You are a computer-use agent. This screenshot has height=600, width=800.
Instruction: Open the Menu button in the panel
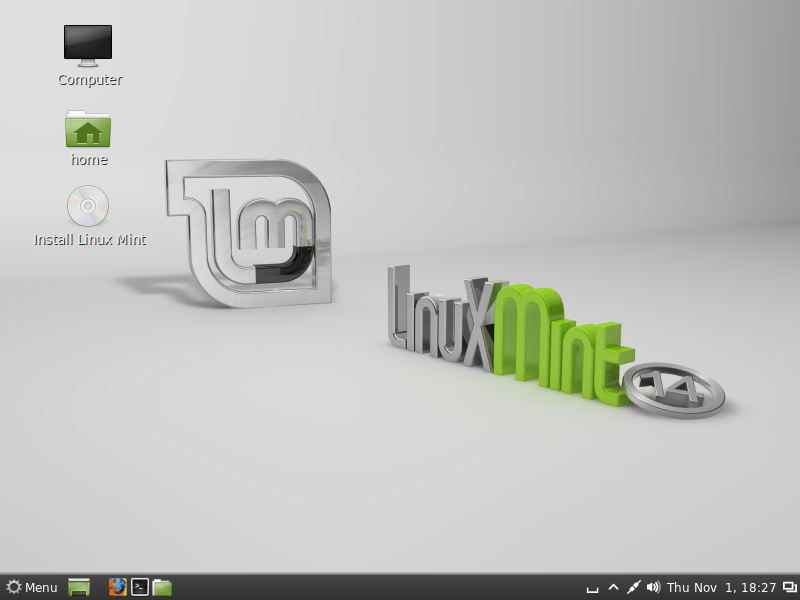[x=32, y=587]
